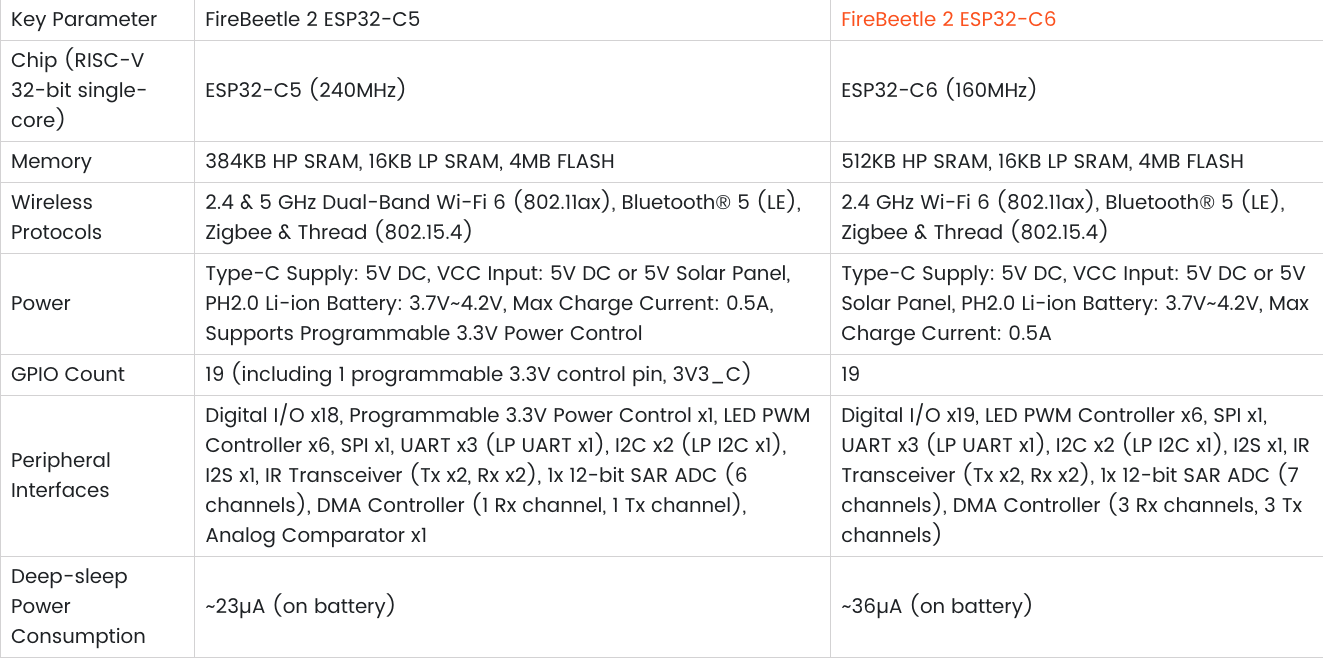1323x658 pixels.
Task: Select the GPIO cell mentioning 3V3_C
Action: coord(478,374)
